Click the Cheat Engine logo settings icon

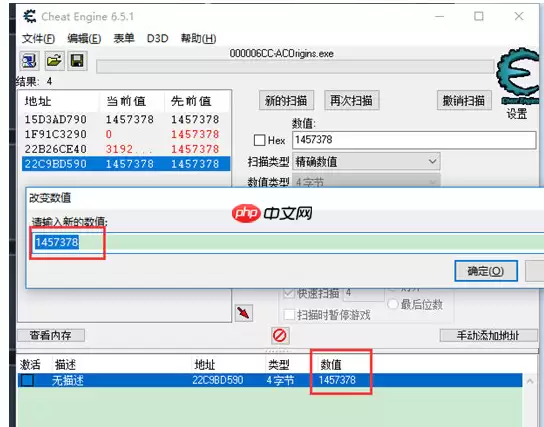click(519, 75)
